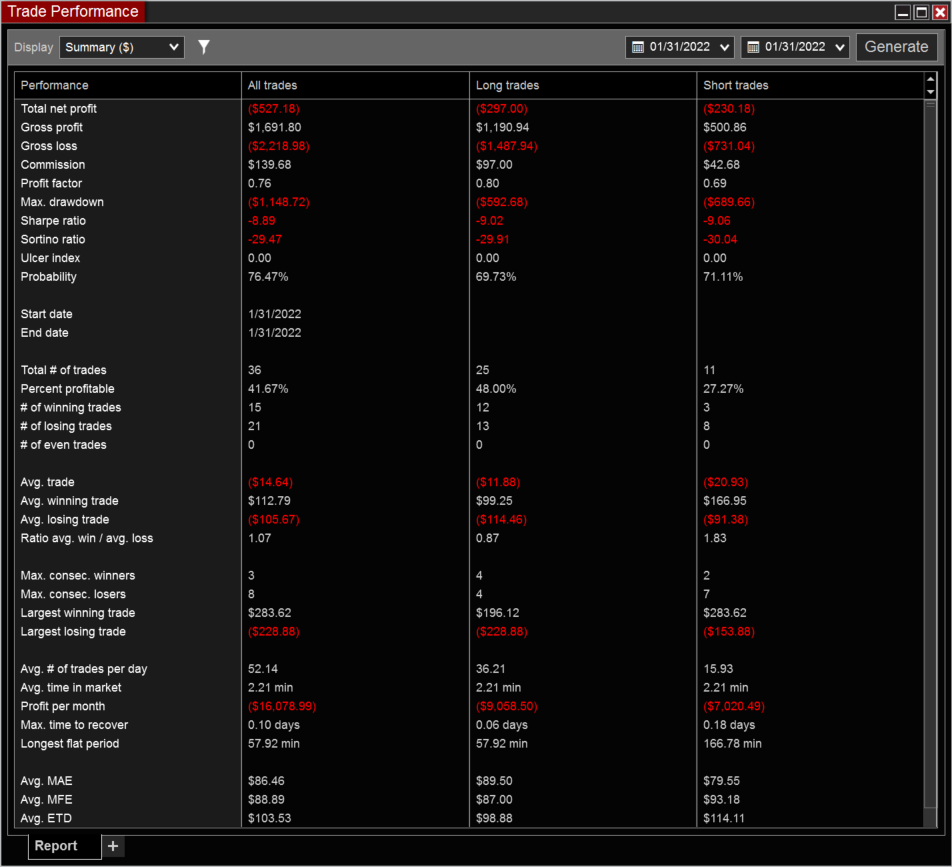This screenshot has width=952, height=867.
Task: Click the Avg. time in market label
Action: 71,688
